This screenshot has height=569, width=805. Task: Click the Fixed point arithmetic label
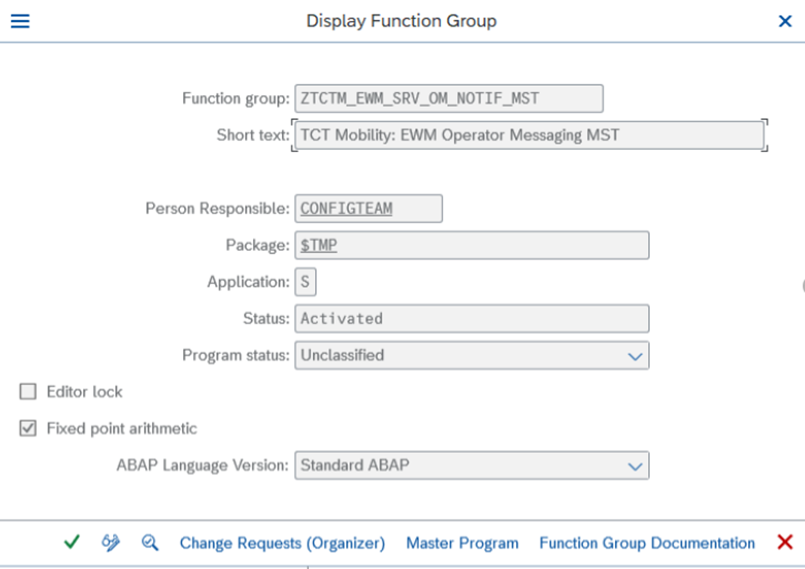[122, 428]
